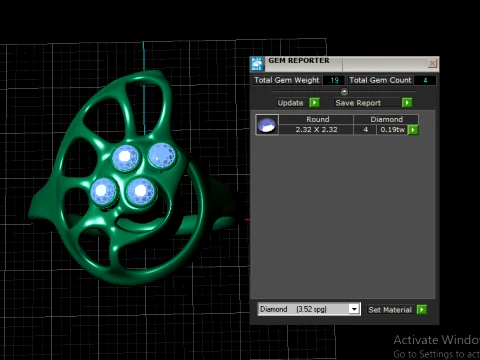Close the Gem Reporter panel
Screen dimensions: 480x360
[x=432, y=63]
